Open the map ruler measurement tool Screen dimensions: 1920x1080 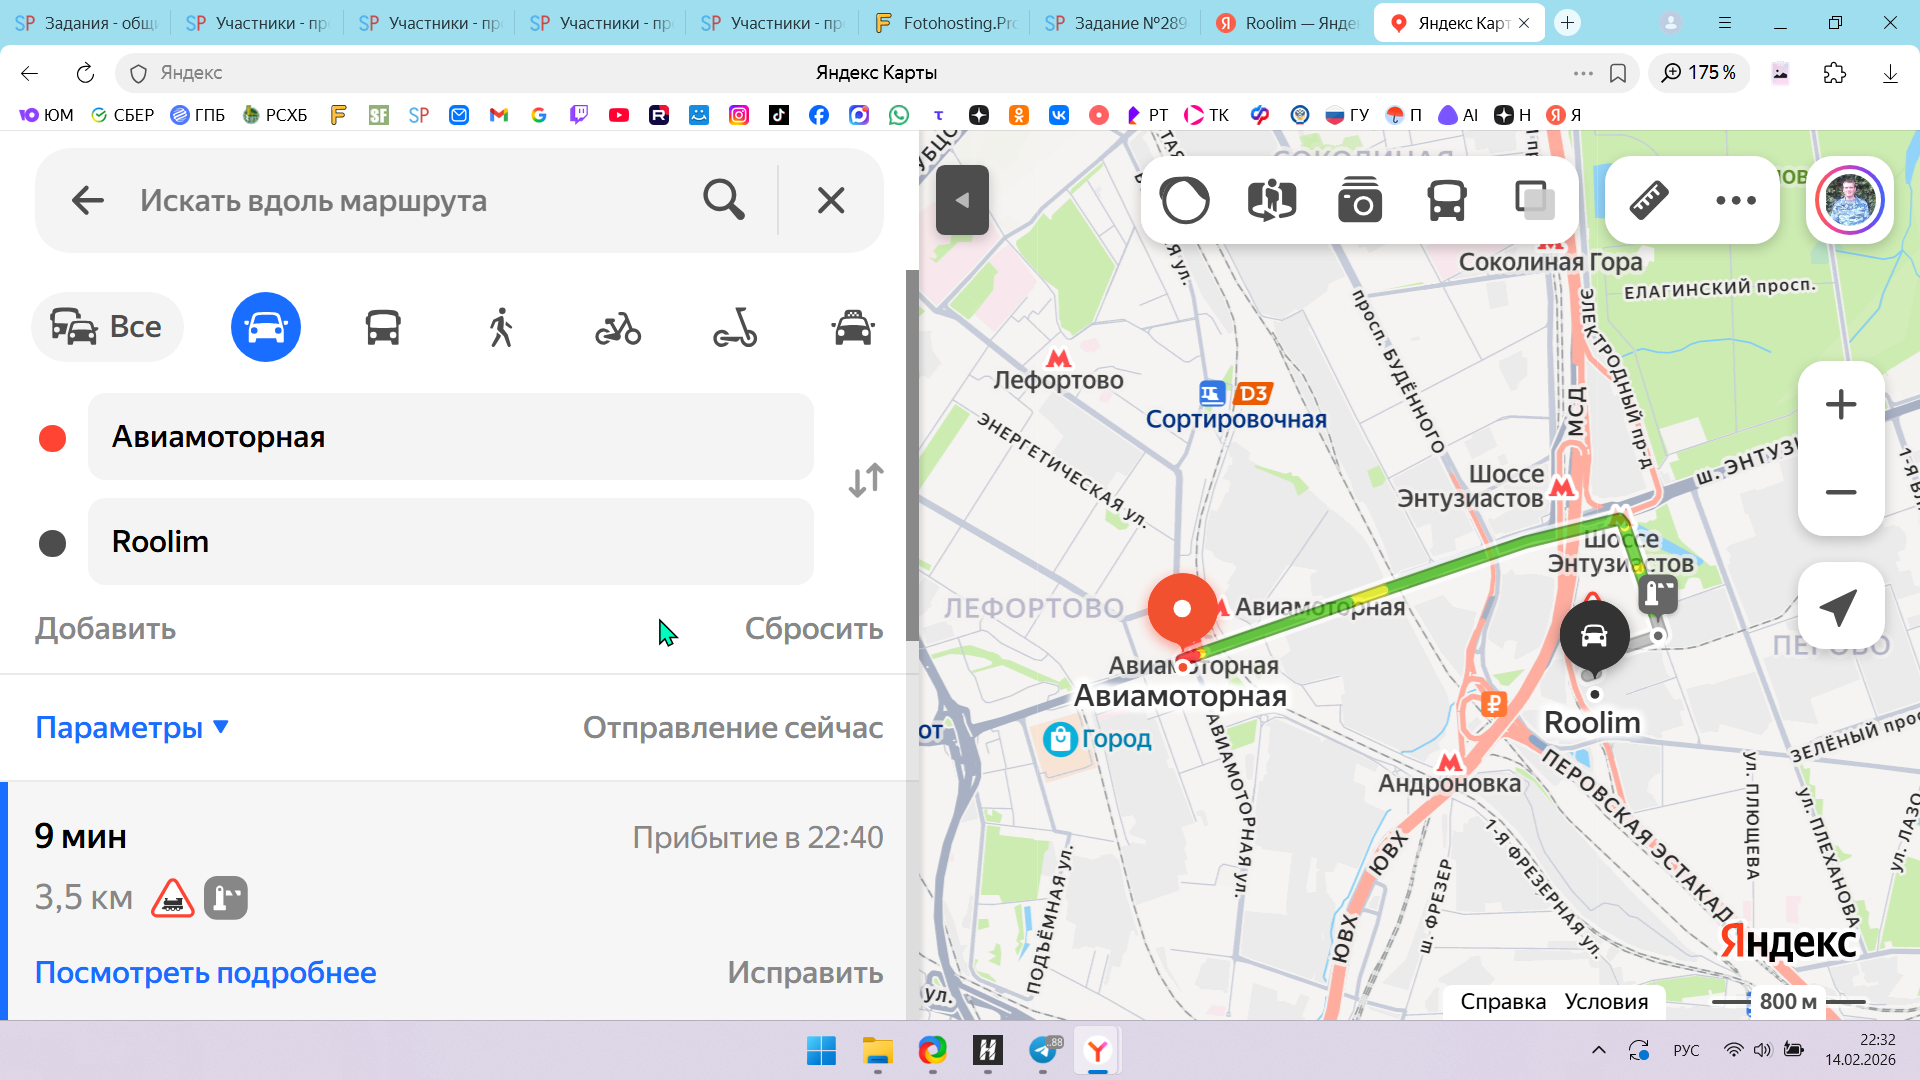tap(1649, 200)
